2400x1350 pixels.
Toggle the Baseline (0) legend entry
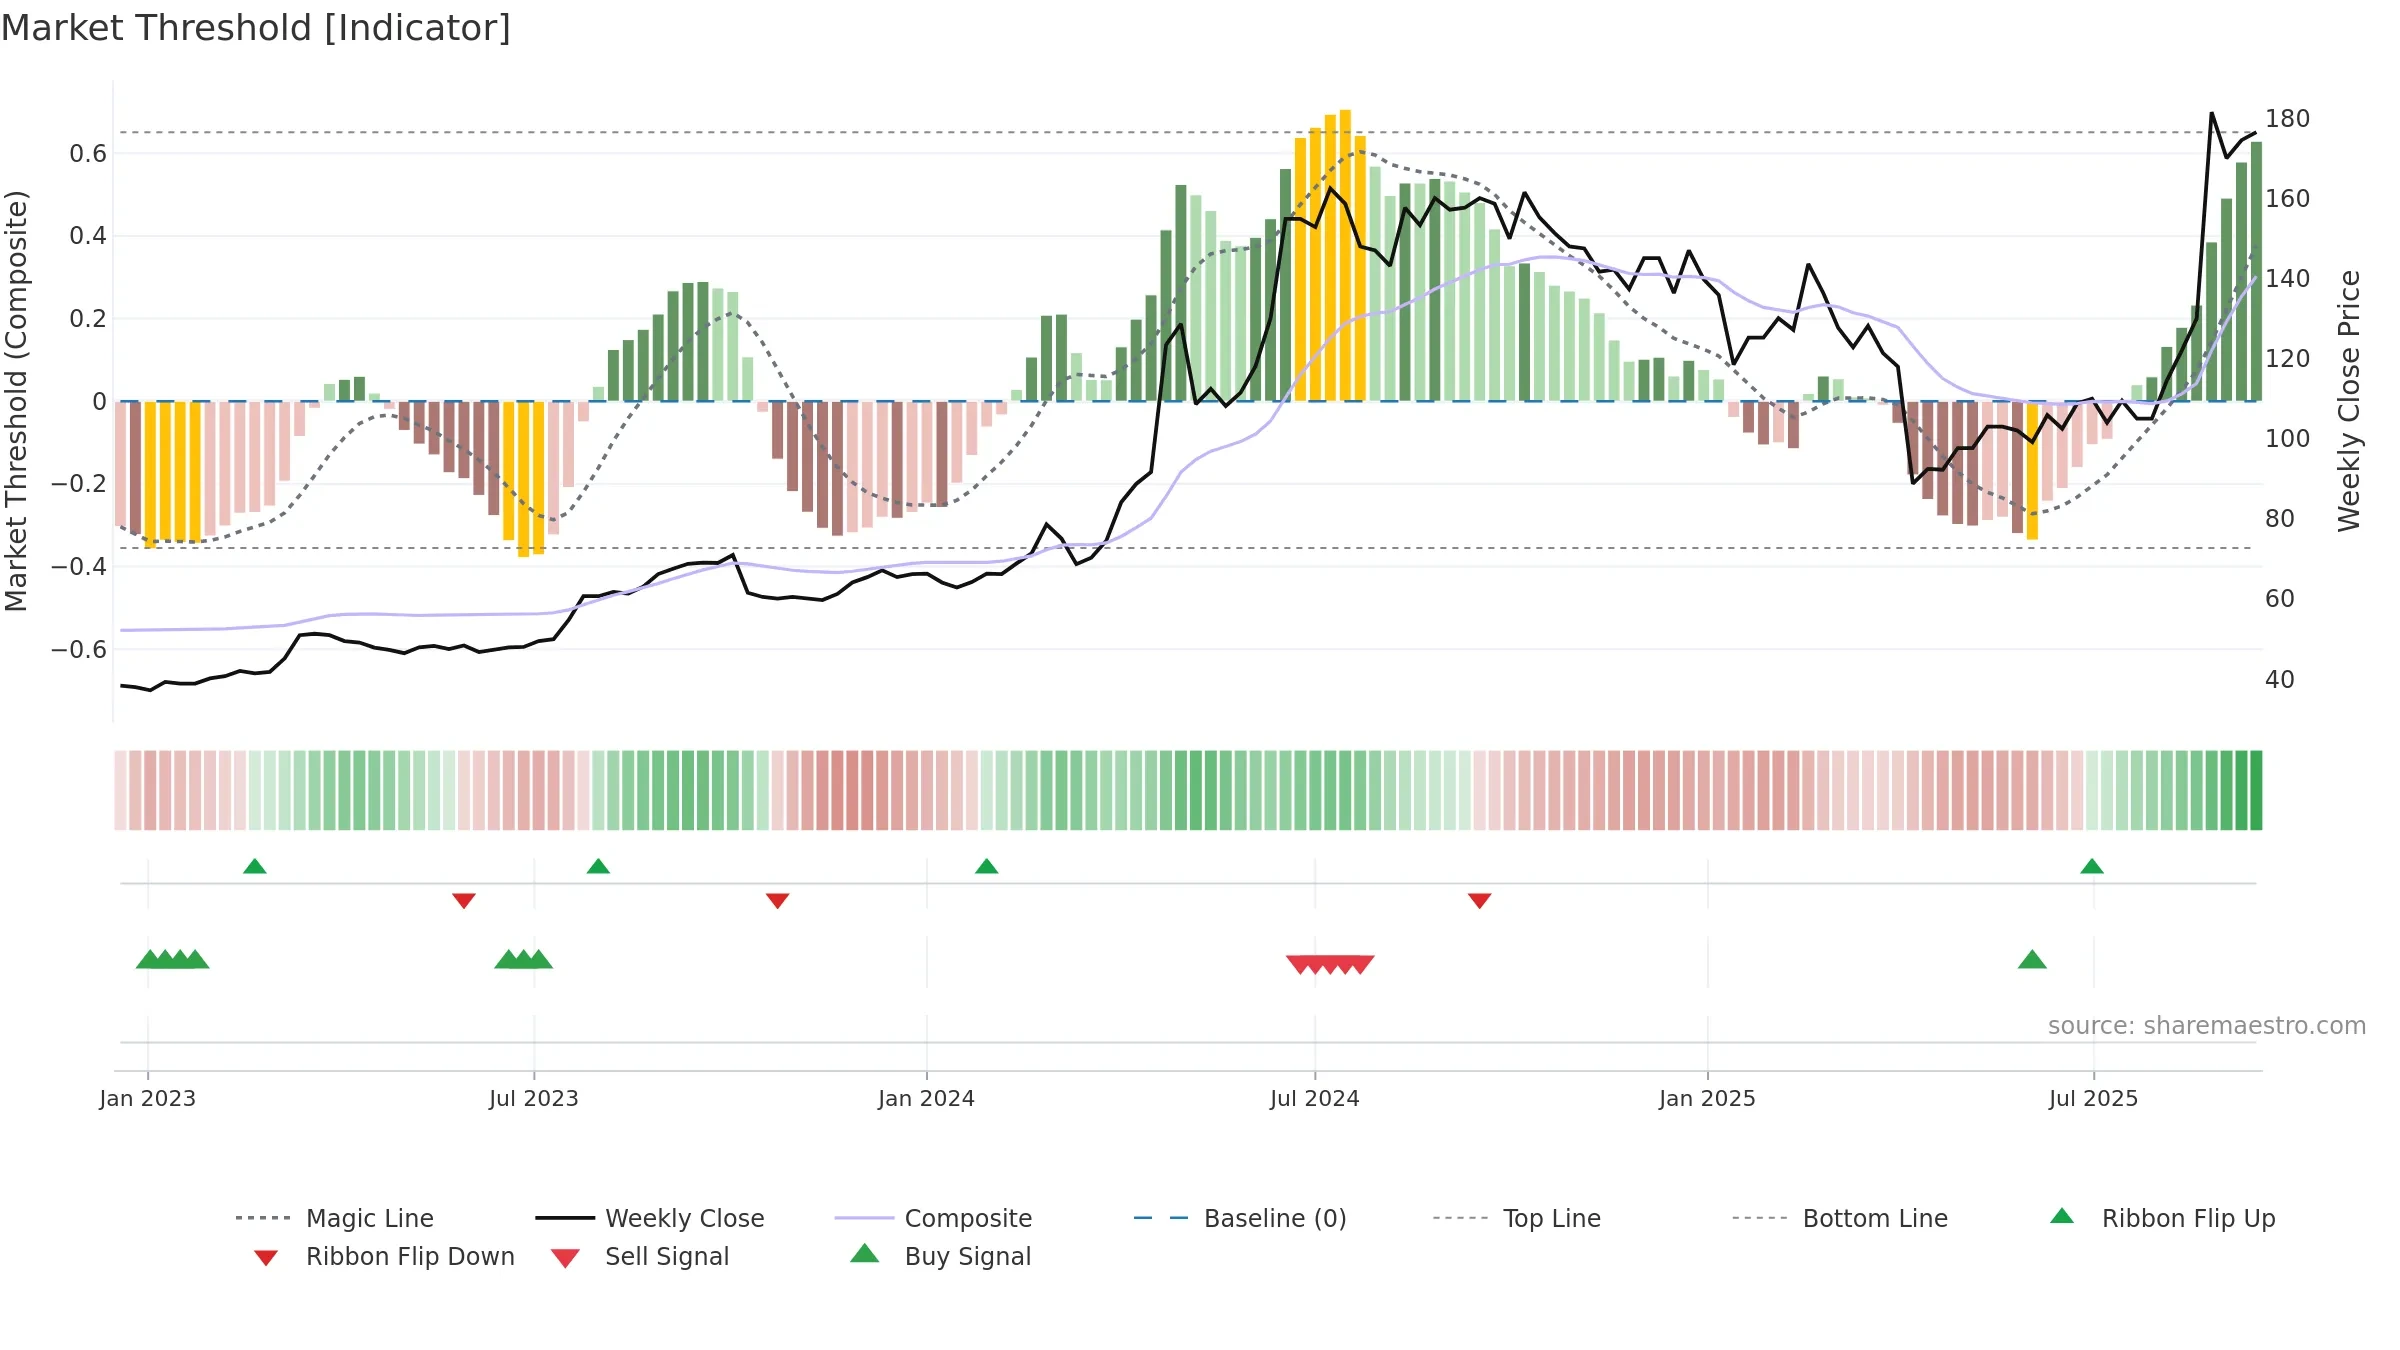(x=1240, y=1218)
